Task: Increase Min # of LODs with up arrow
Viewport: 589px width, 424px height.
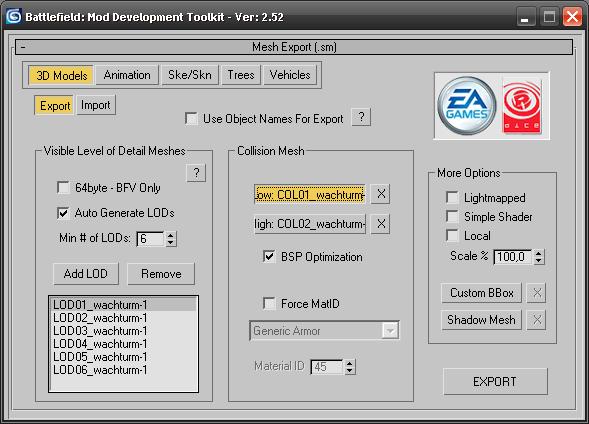Action: tap(171, 235)
